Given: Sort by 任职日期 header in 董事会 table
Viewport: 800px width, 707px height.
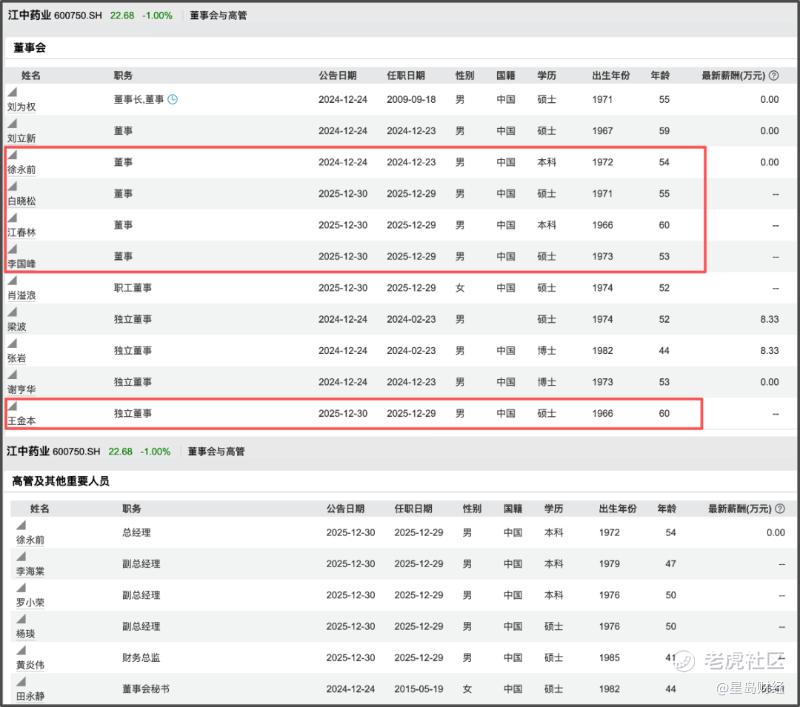Looking at the screenshot, I should 406,75.
